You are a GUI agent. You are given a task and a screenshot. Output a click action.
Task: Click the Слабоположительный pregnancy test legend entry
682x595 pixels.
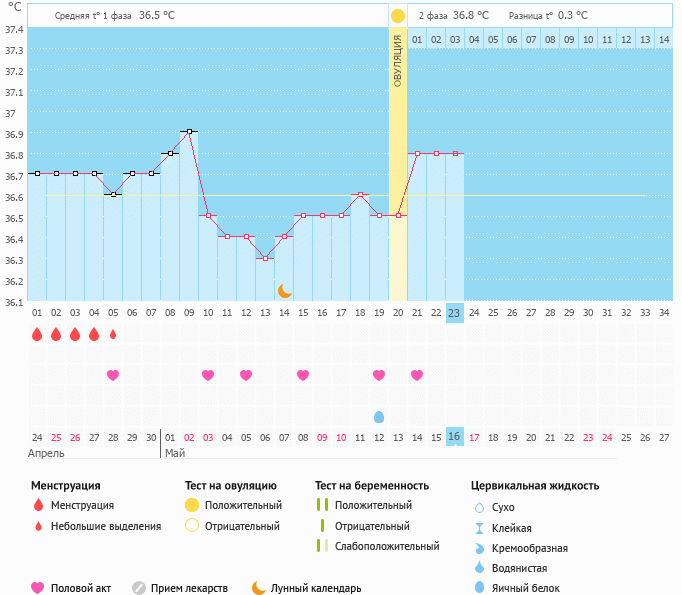pyautogui.click(x=386, y=546)
